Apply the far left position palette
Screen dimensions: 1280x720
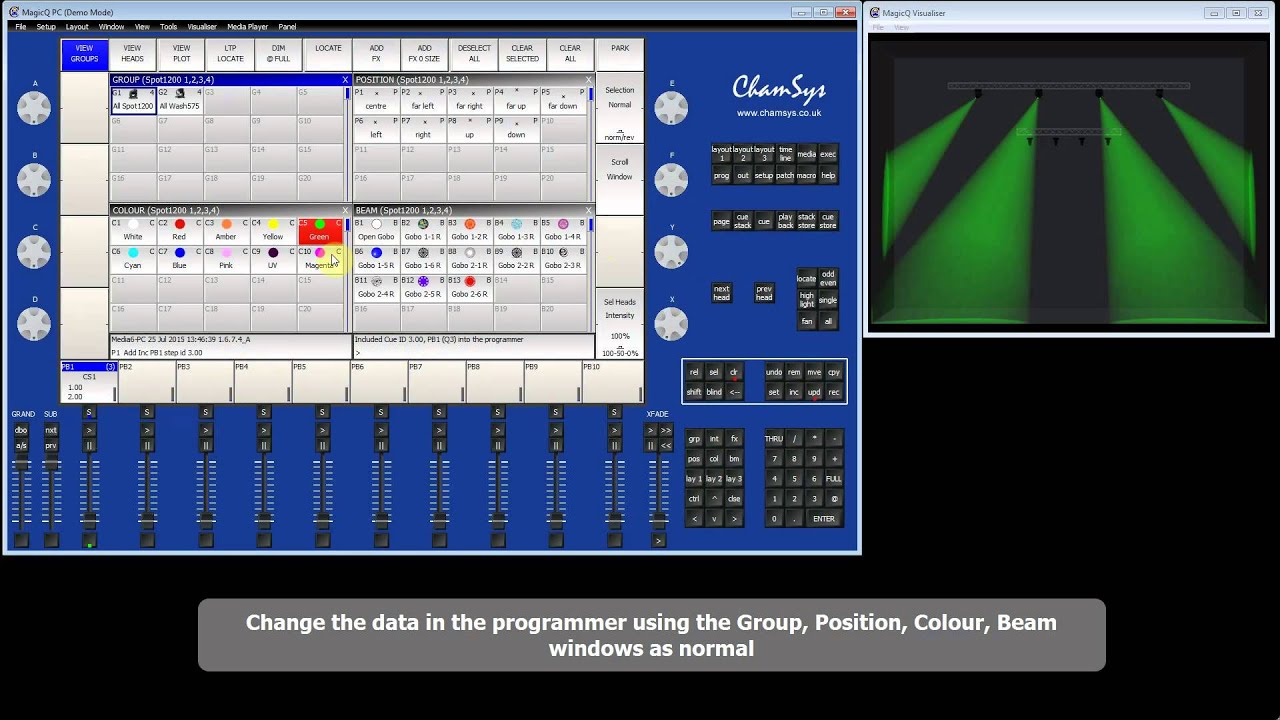pyautogui.click(x=423, y=100)
